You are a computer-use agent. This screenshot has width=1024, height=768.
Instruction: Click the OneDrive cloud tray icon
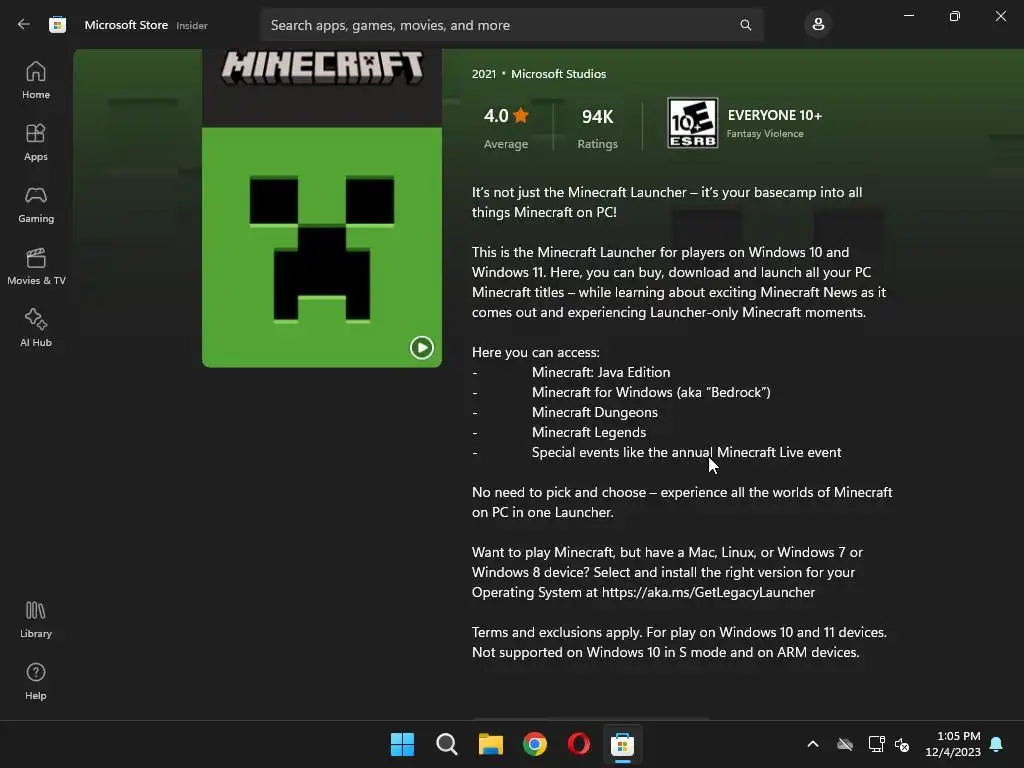click(845, 744)
